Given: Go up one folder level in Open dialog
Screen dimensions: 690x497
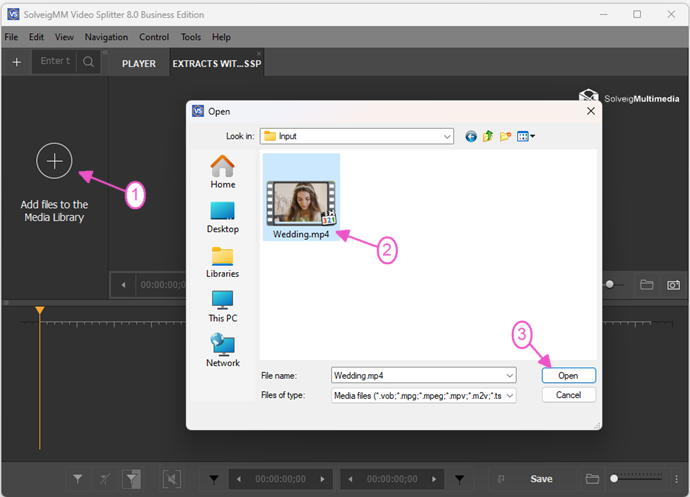Looking at the screenshot, I should (488, 136).
